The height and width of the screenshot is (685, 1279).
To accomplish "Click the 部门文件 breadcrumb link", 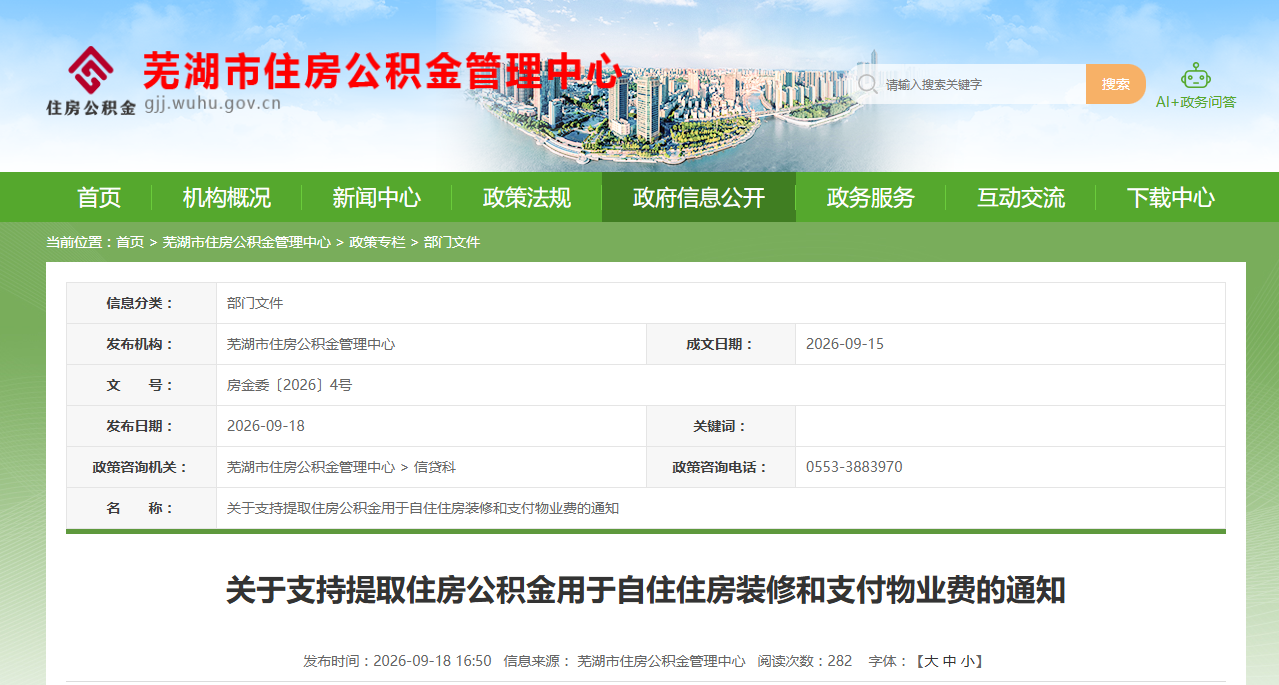I will point(452,242).
